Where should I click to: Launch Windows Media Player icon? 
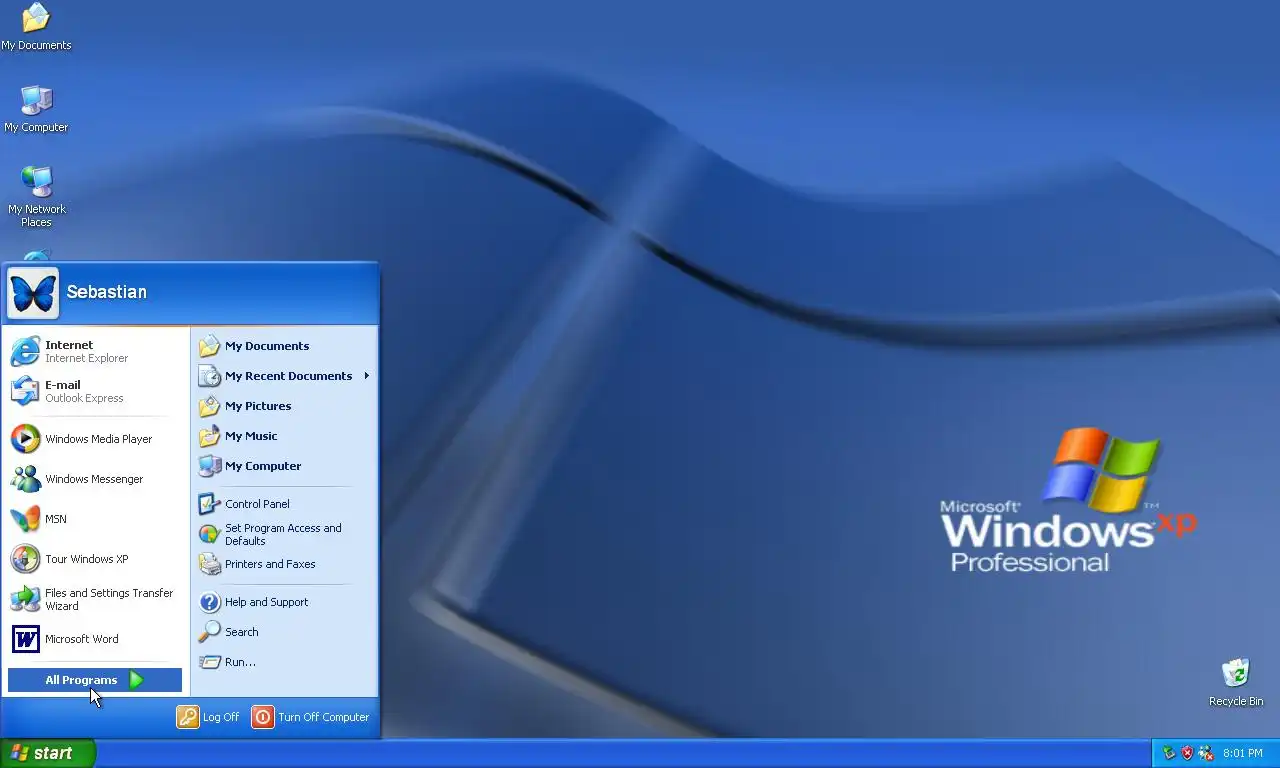click(25, 439)
